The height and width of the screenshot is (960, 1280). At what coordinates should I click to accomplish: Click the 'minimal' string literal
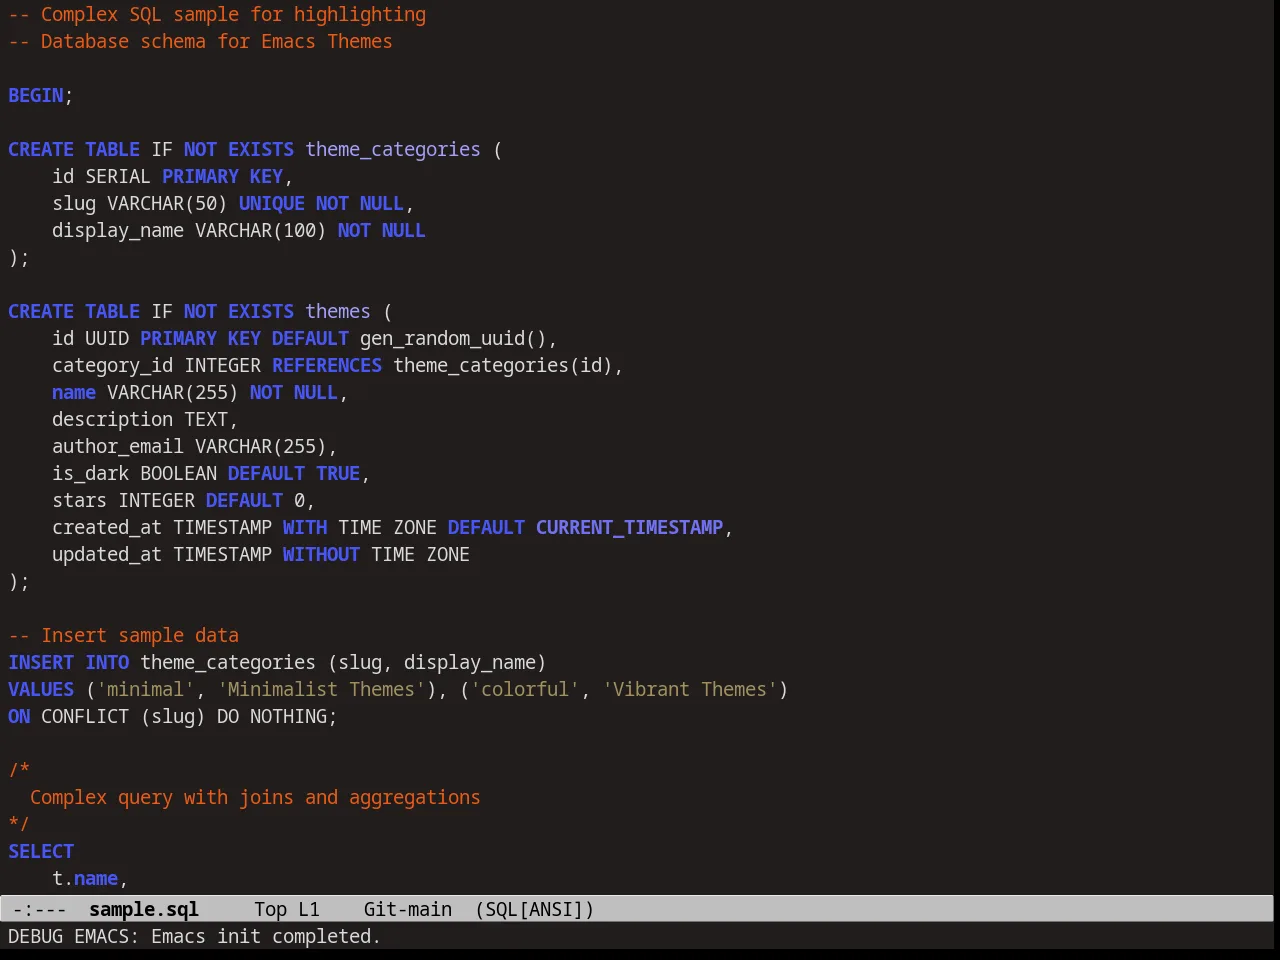[x=146, y=689]
